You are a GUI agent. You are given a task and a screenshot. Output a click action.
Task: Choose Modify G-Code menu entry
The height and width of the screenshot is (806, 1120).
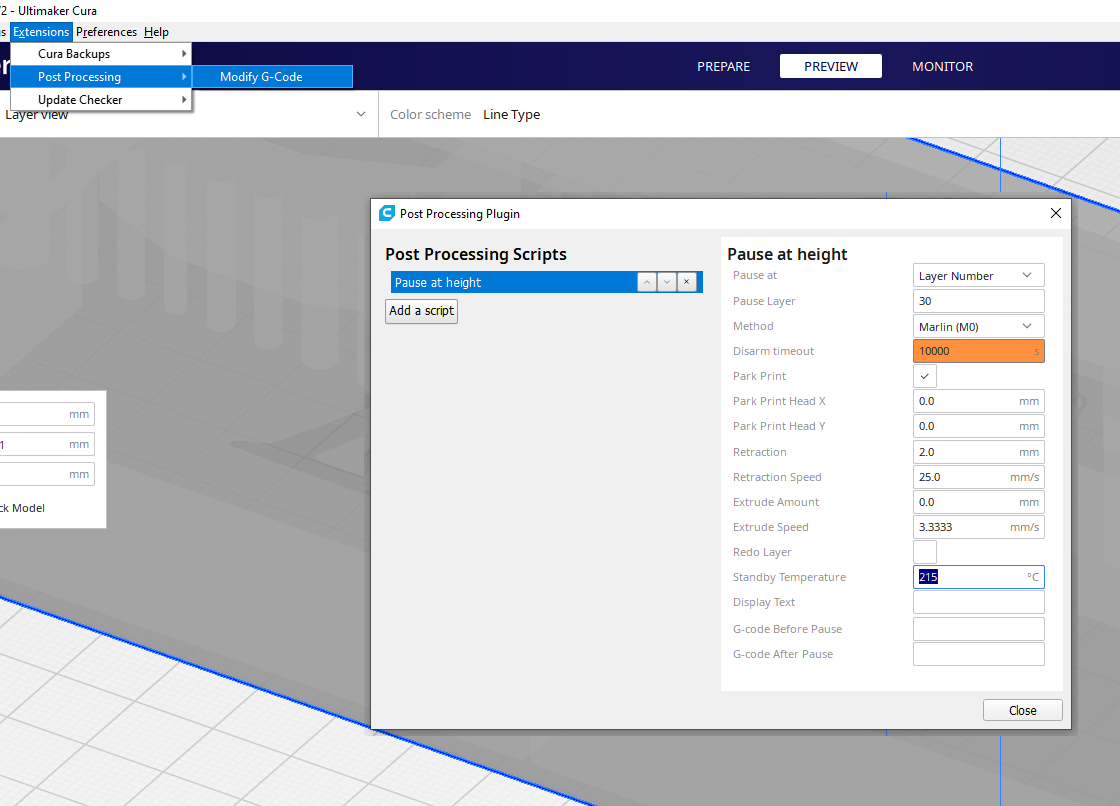272,76
